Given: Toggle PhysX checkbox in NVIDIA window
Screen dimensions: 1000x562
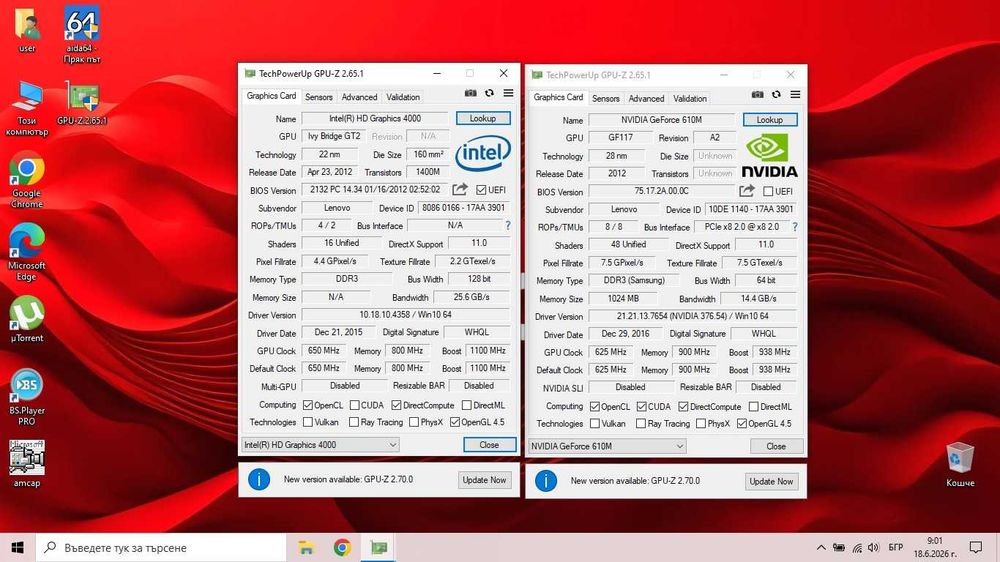Looking at the screenshot, I should coord(701,423).
